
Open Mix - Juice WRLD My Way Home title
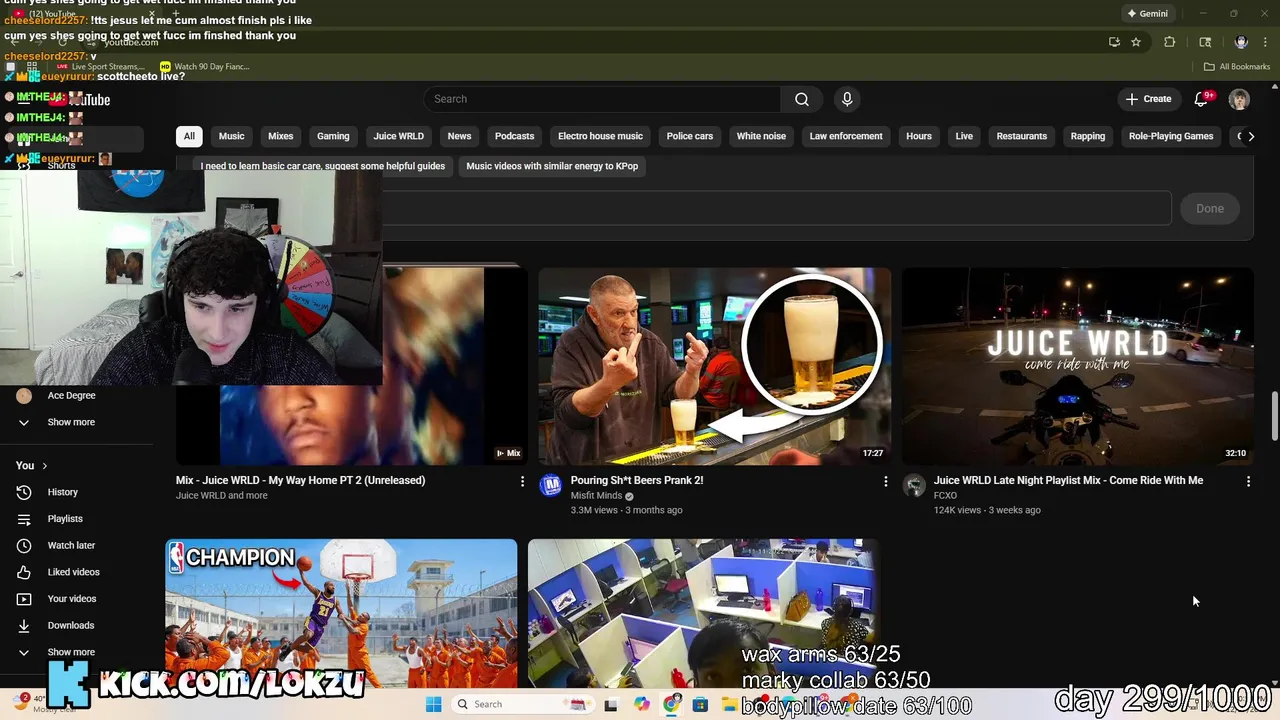301,480
